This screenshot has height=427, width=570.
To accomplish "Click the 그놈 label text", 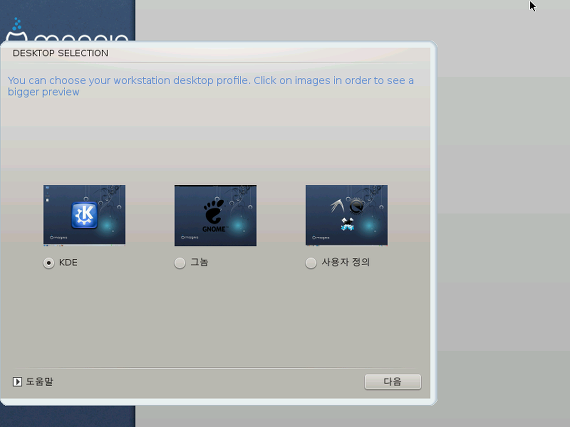I will [x=199, y=262].
